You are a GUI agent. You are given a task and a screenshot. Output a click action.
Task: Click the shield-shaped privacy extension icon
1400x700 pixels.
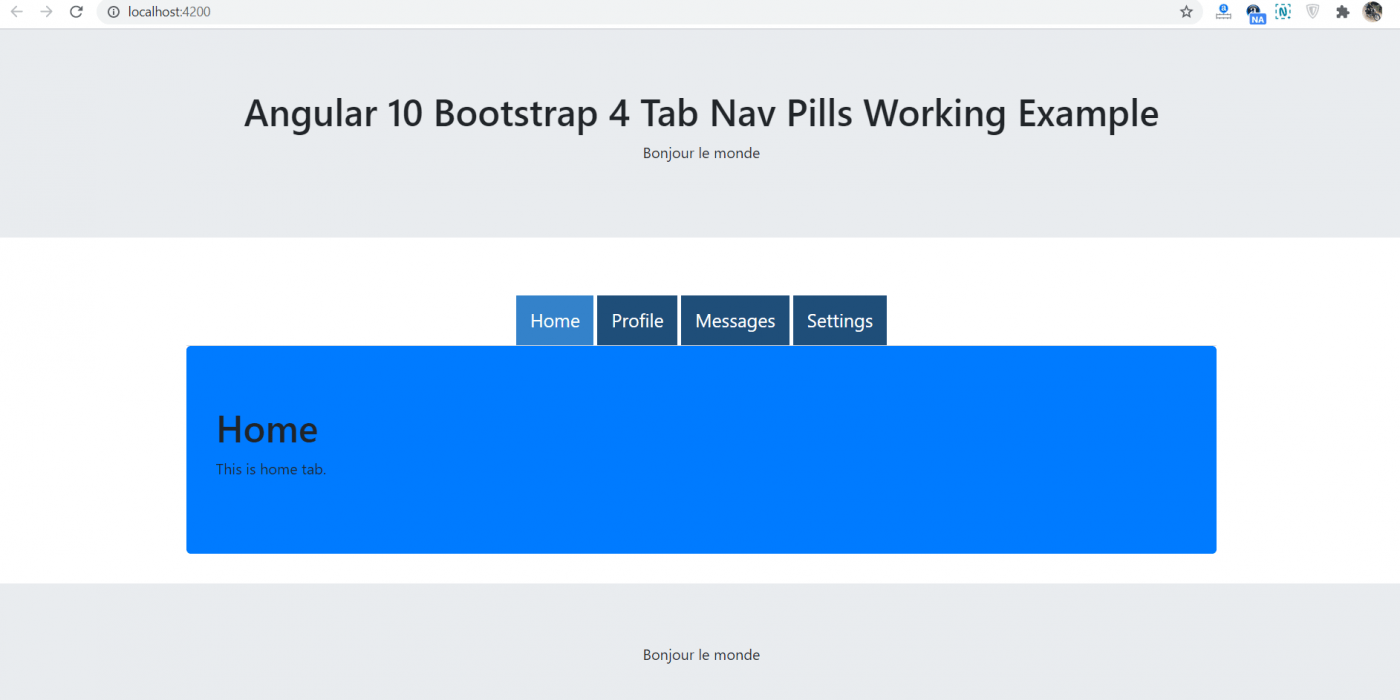1311,12
